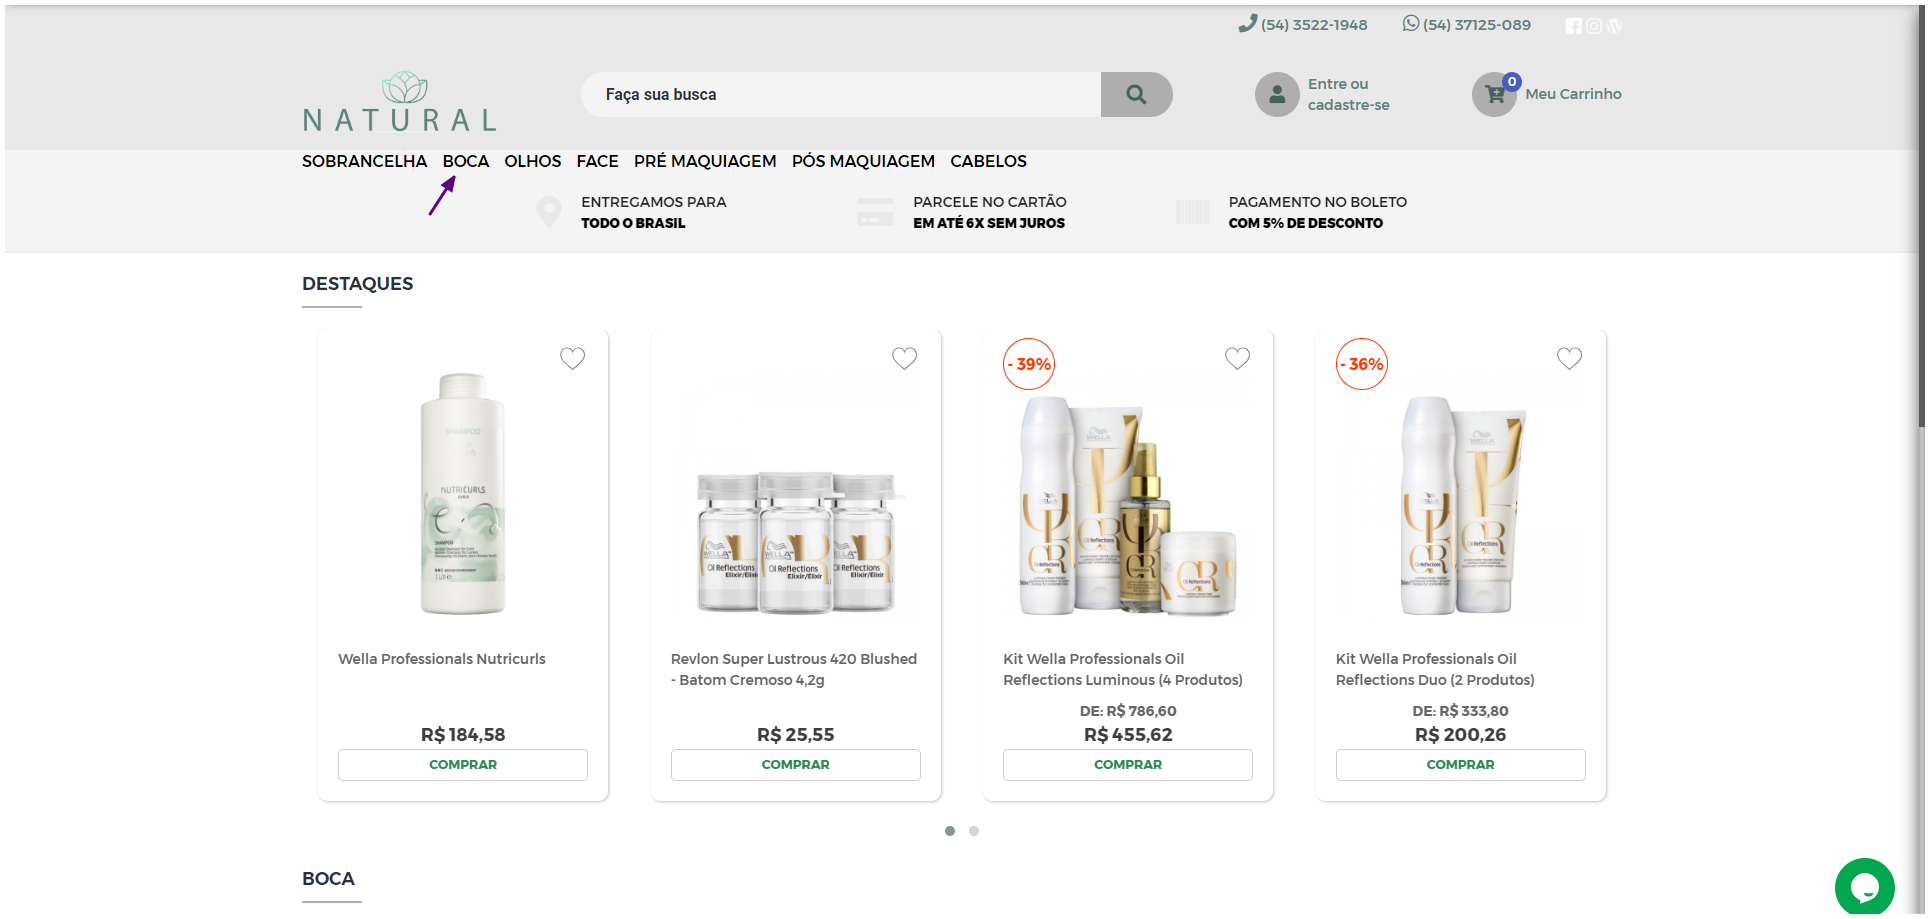Open the SOBRANCELHA category
This screenshot has height=919, width=1930.
[x=364, y=161]
